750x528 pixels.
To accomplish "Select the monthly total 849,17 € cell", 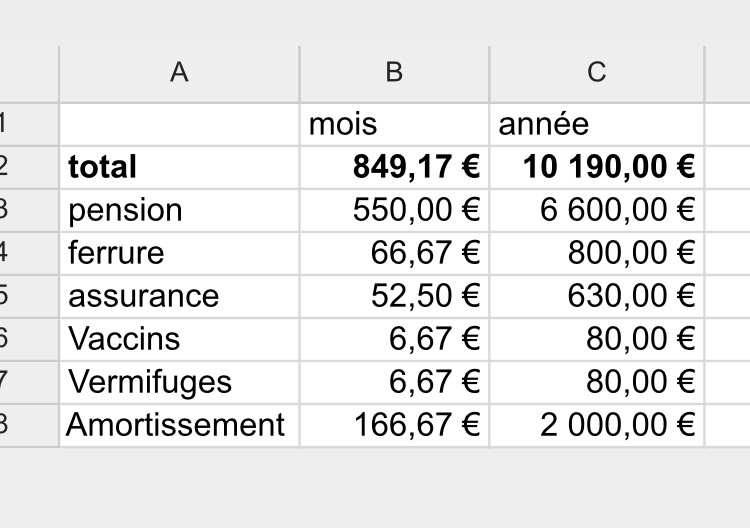I will [x=394, y=167].
